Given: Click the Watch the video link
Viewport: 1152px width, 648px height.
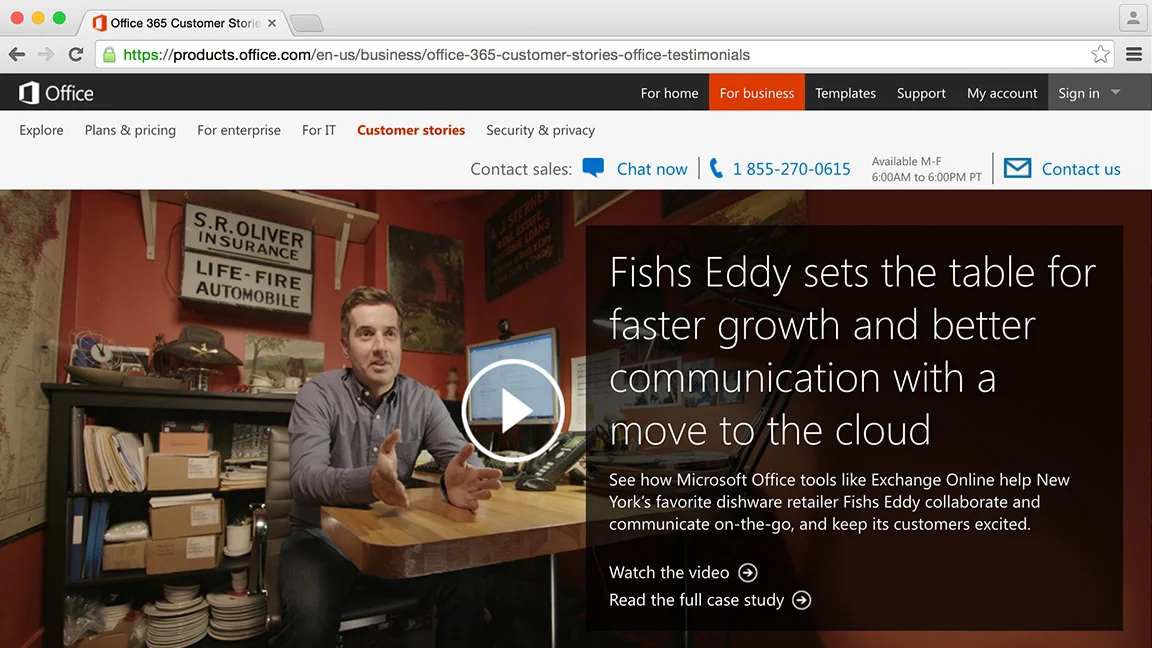Looking at the screenshot, I should (669, 572).
